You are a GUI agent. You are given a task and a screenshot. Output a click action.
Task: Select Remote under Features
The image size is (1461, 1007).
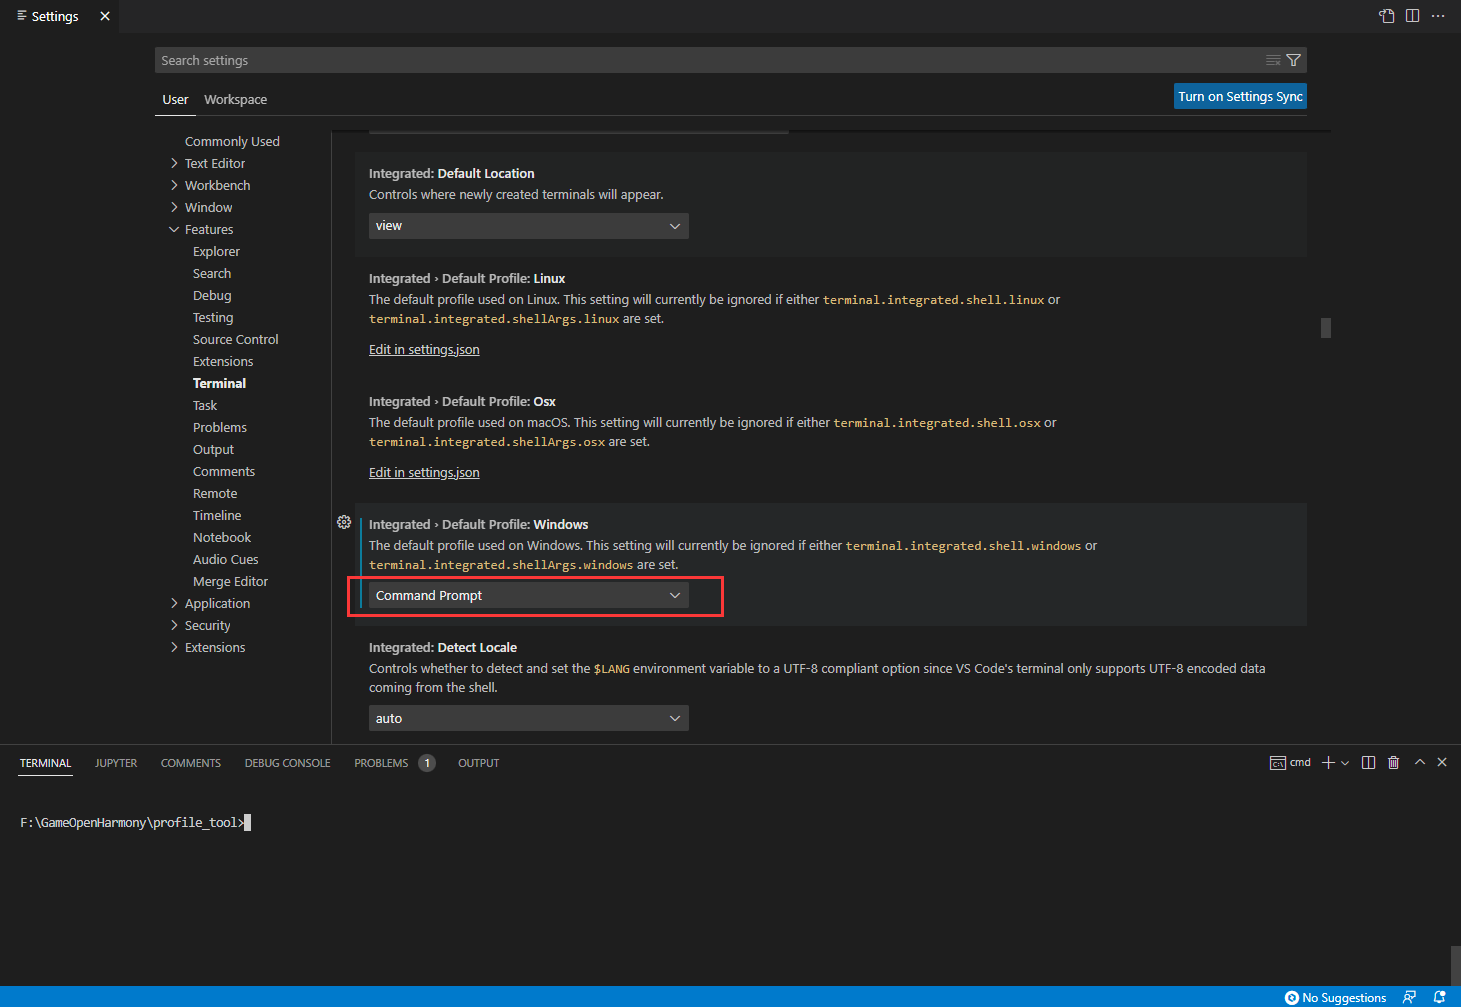click(215, 494)
